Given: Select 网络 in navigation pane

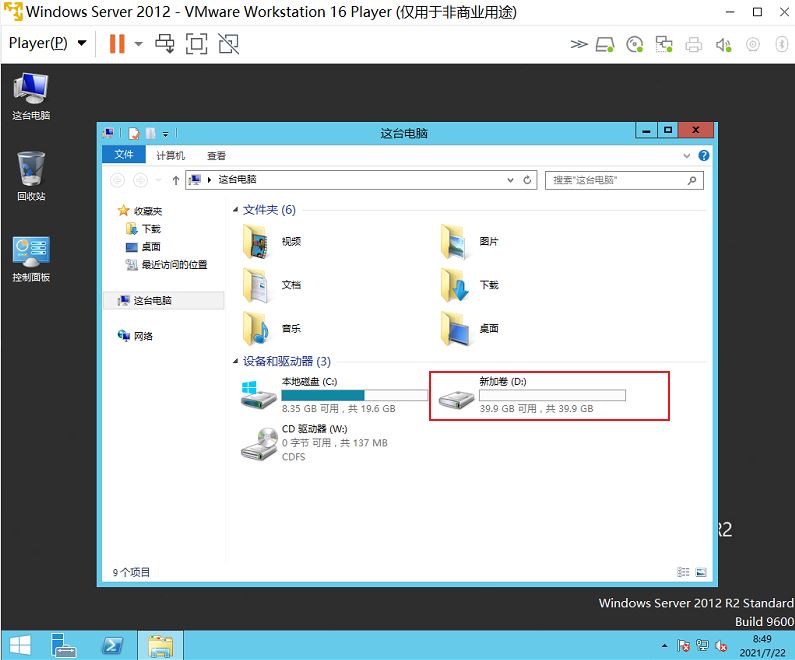Looking at the screenshot, I should 135,336.
